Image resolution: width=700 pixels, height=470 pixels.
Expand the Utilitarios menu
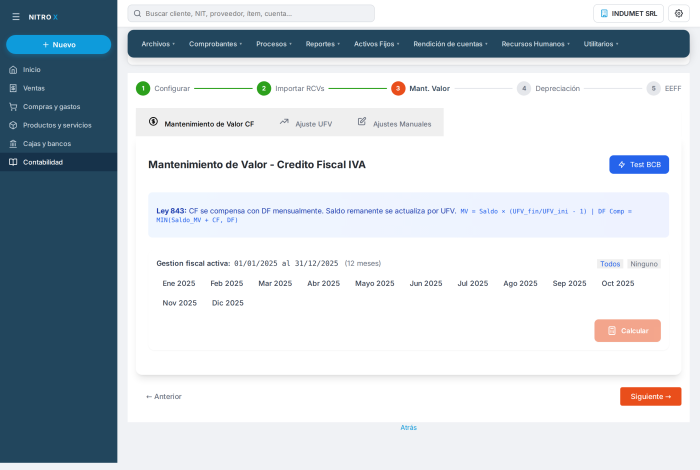tap(600, 44)
